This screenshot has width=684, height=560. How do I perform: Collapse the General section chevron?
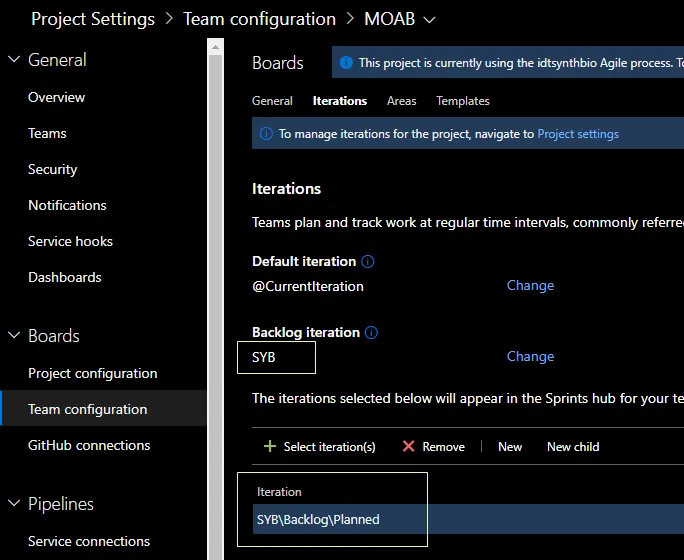pos(14,60)
